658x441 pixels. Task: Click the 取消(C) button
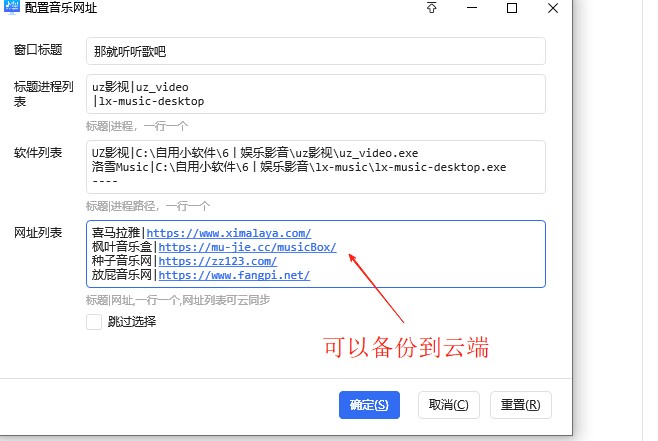(449, 405)
